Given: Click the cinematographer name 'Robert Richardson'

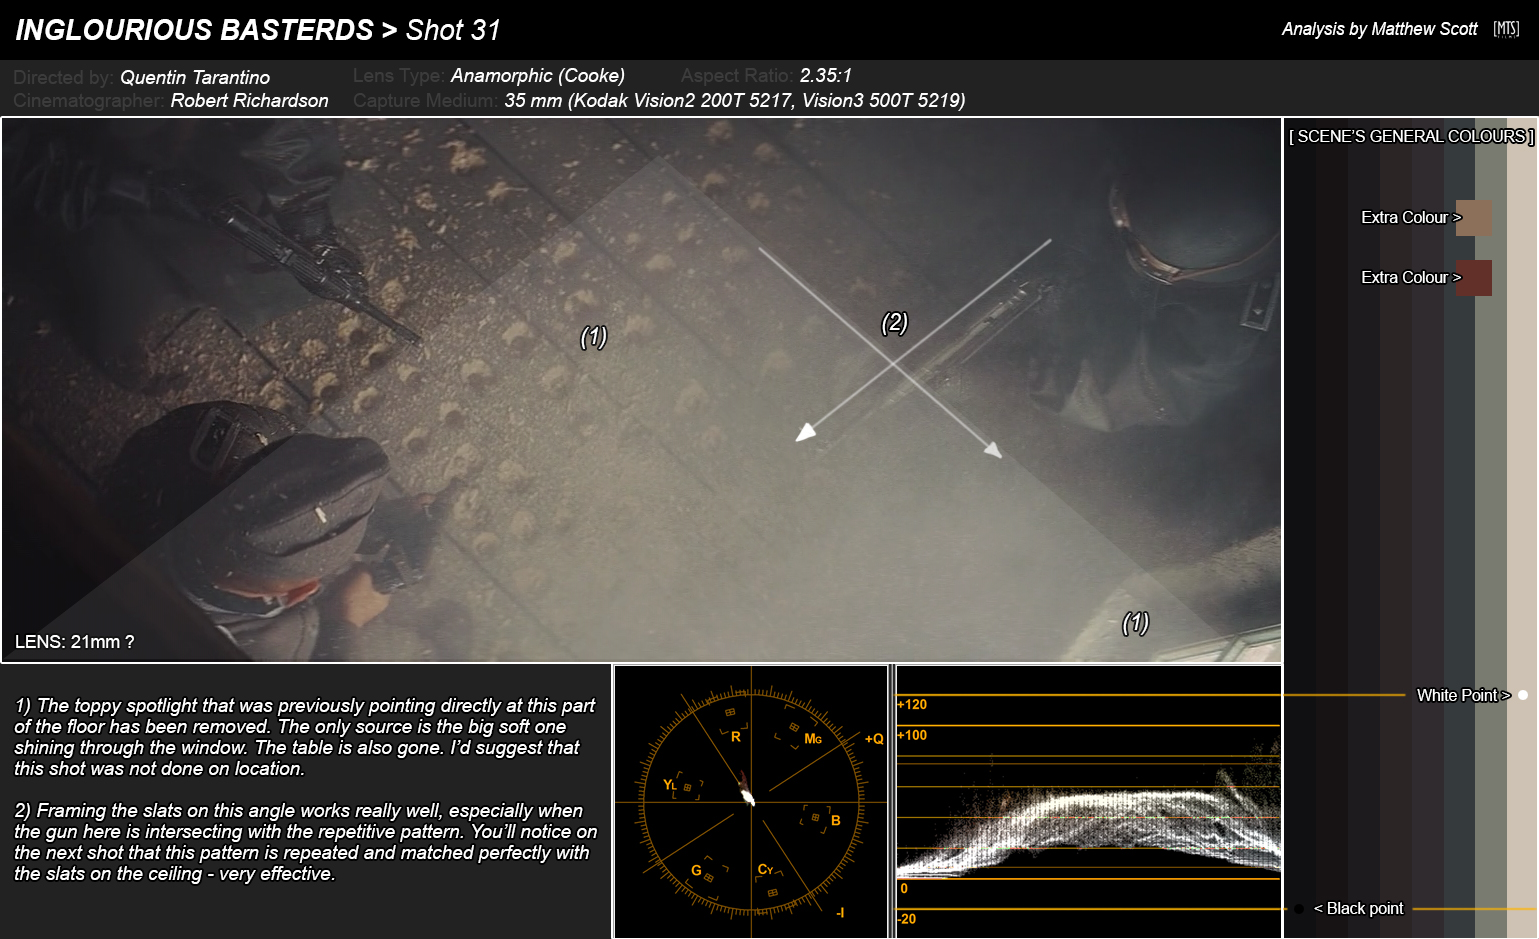Looking at the screenshot, I should [x=249, y=100].
